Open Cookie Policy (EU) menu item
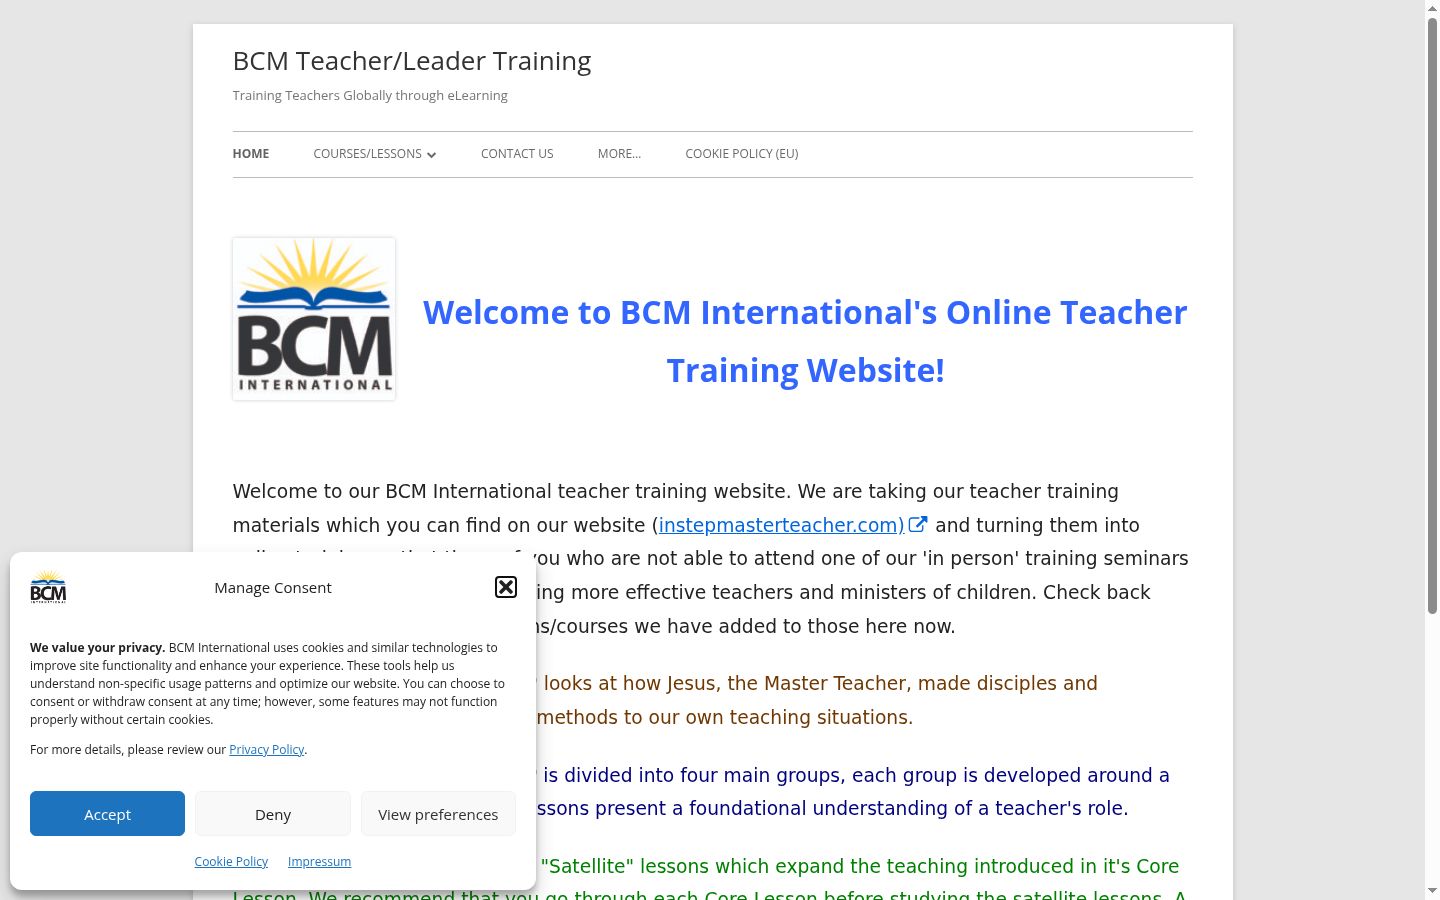Viewport: 1440px width, 900px height. 742,154
